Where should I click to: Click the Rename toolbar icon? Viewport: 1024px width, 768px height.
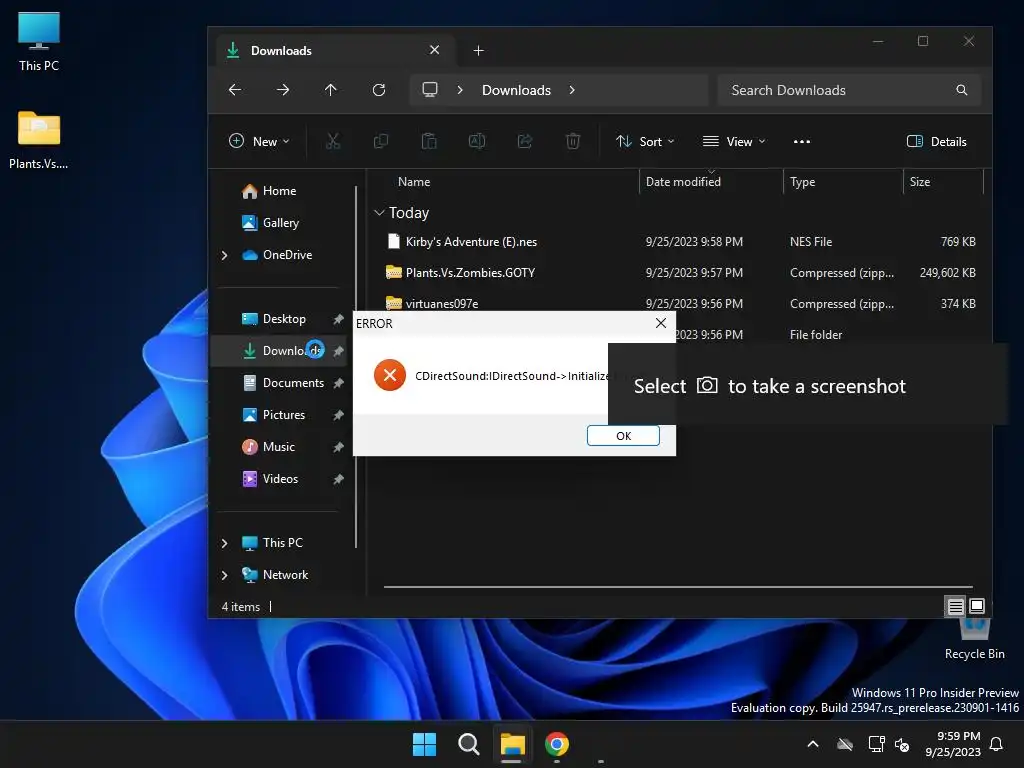point(477,141)
